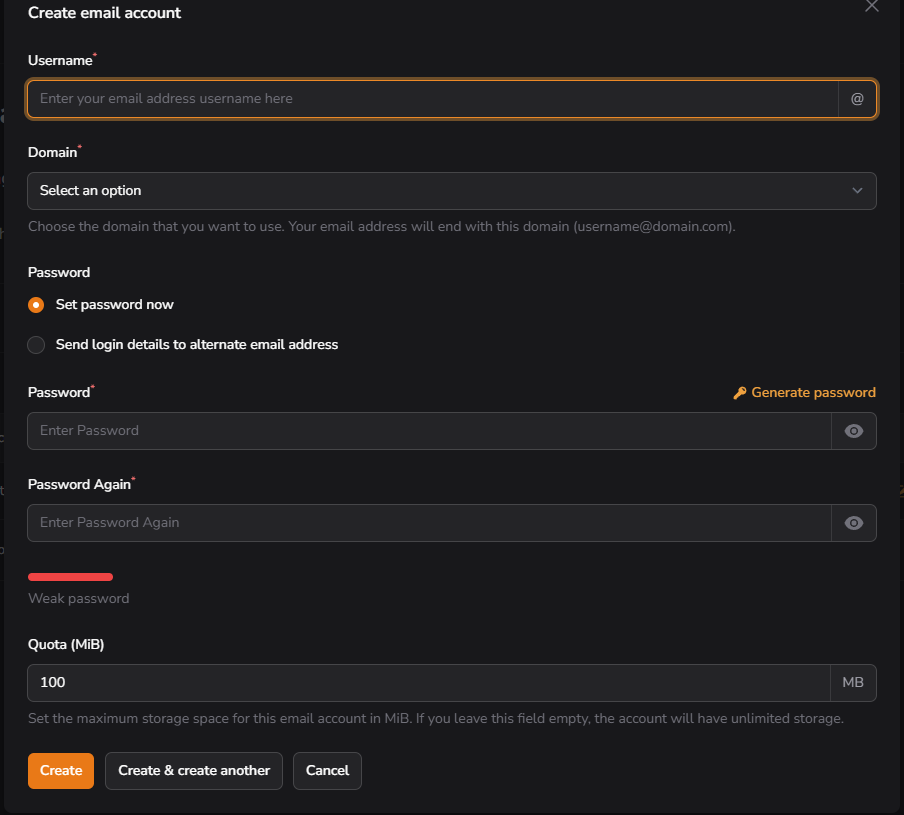
Task: Reveal the Password Again field contents
Action: click(x=853, y=522)
